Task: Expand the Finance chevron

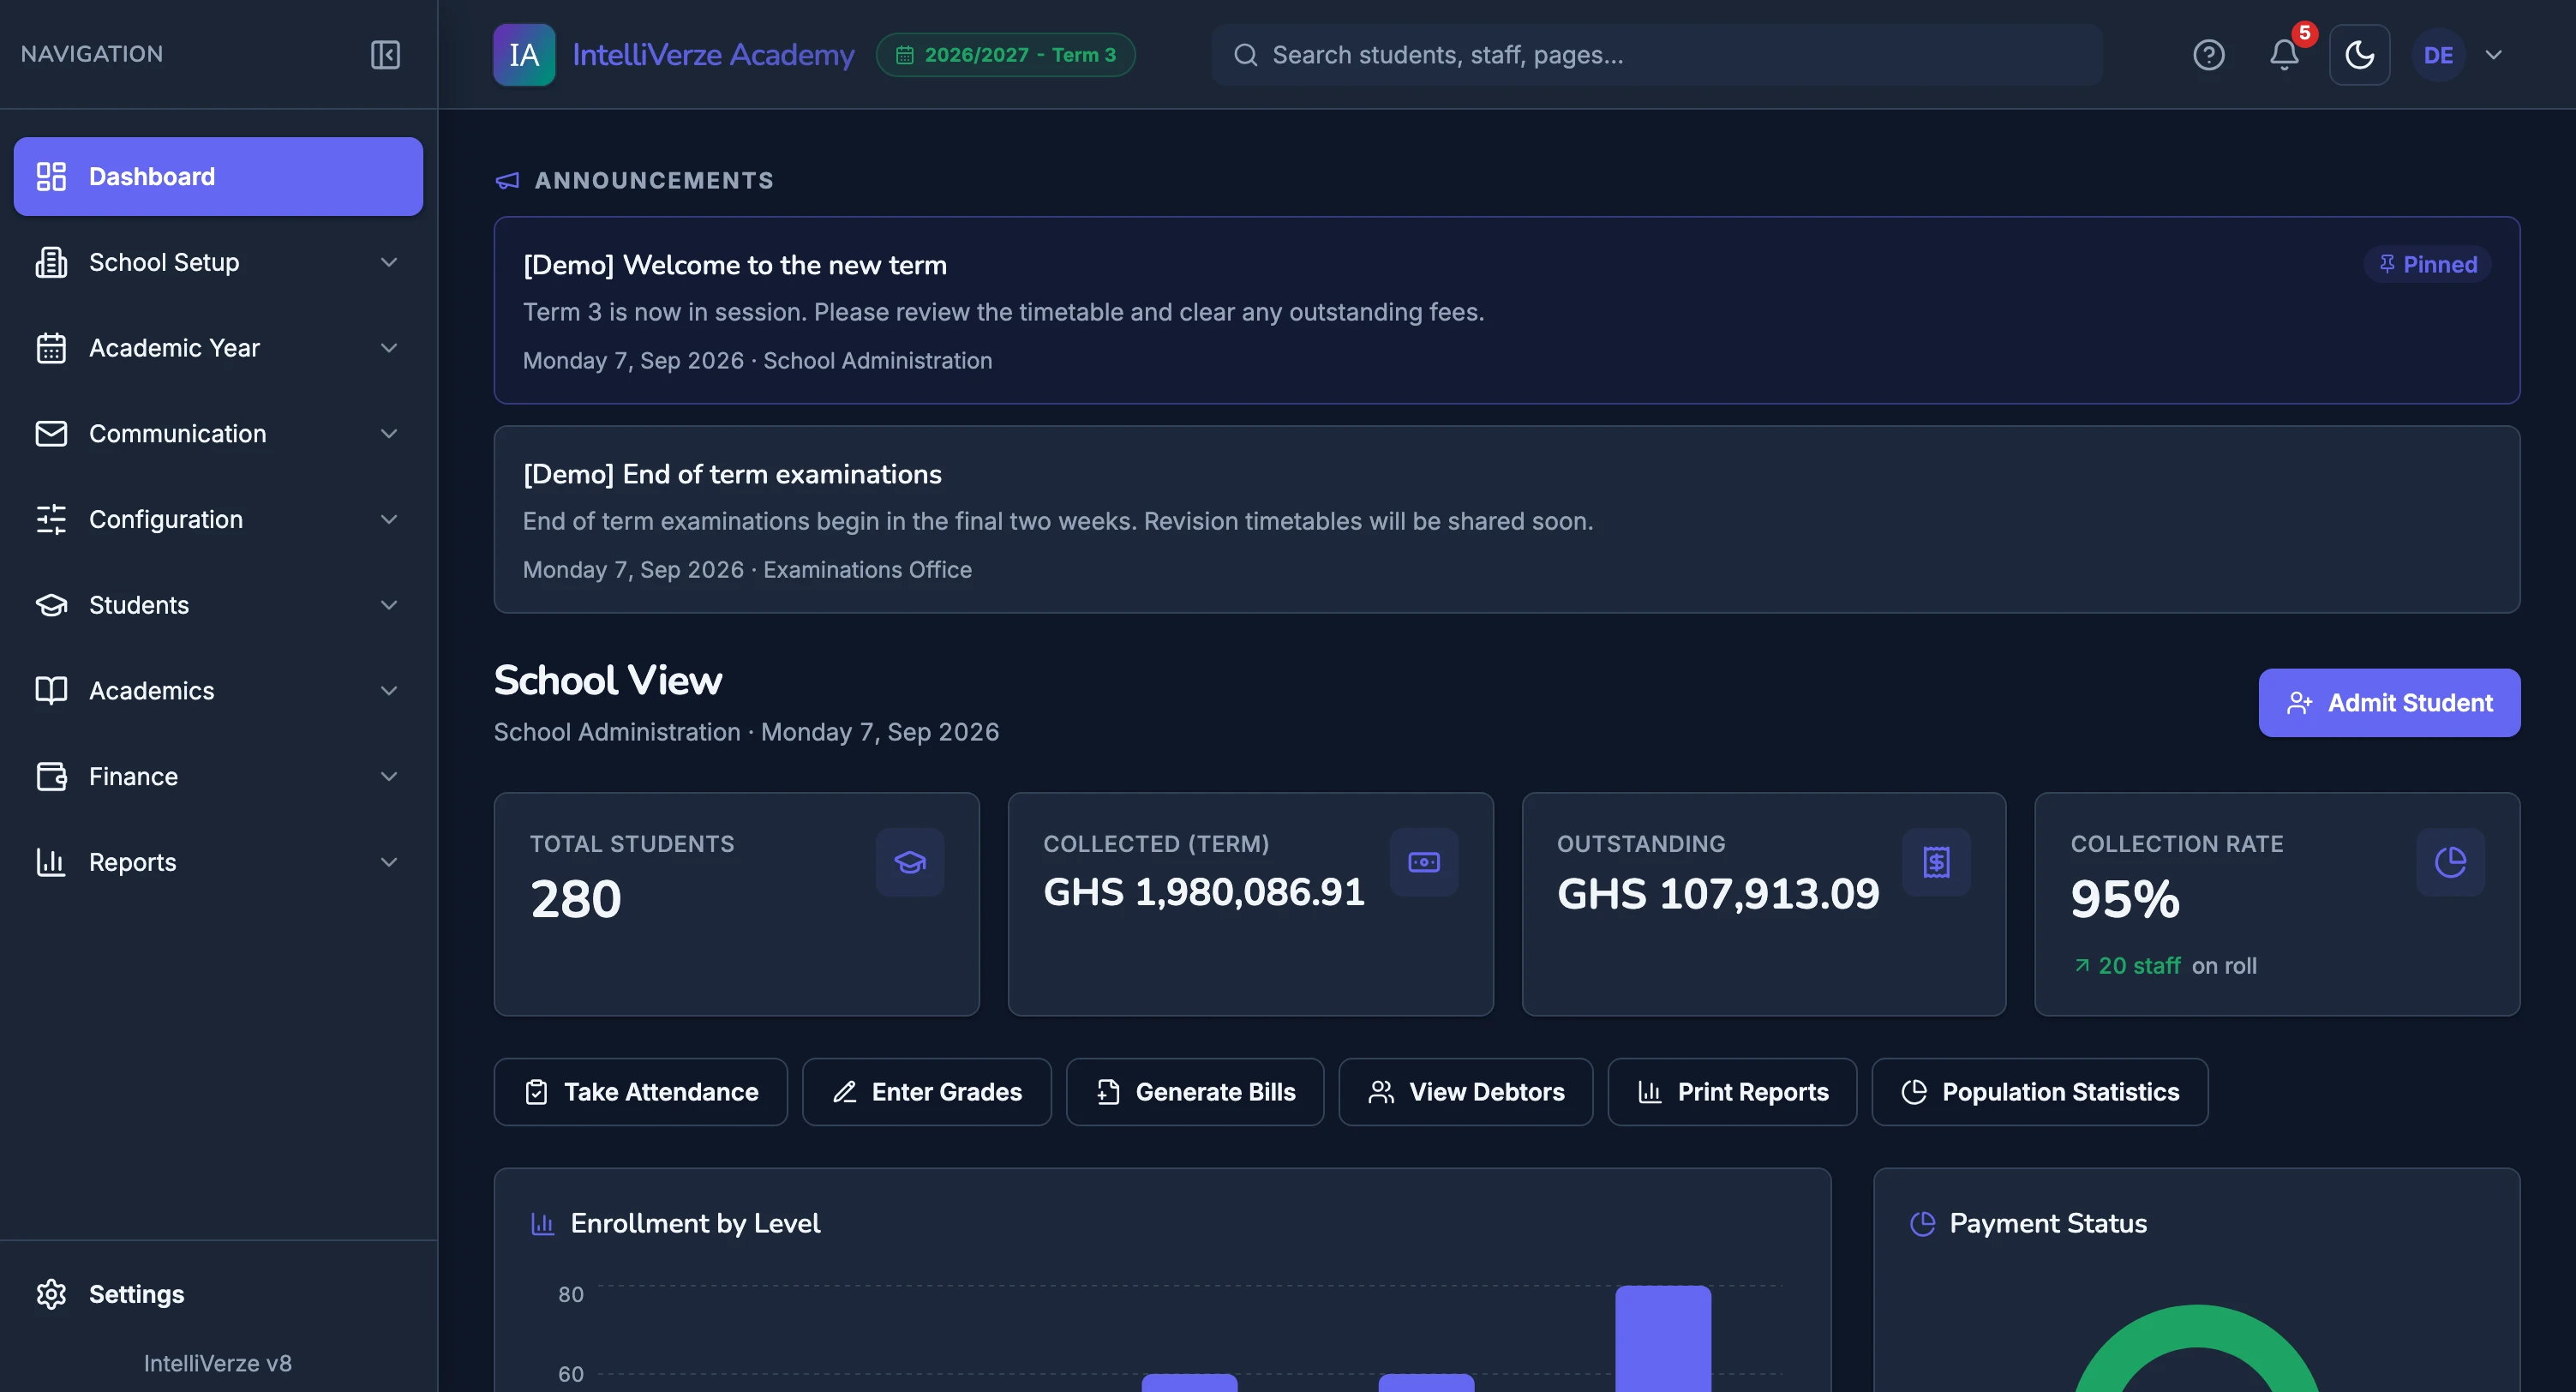Action: click(x=389, y=776)
